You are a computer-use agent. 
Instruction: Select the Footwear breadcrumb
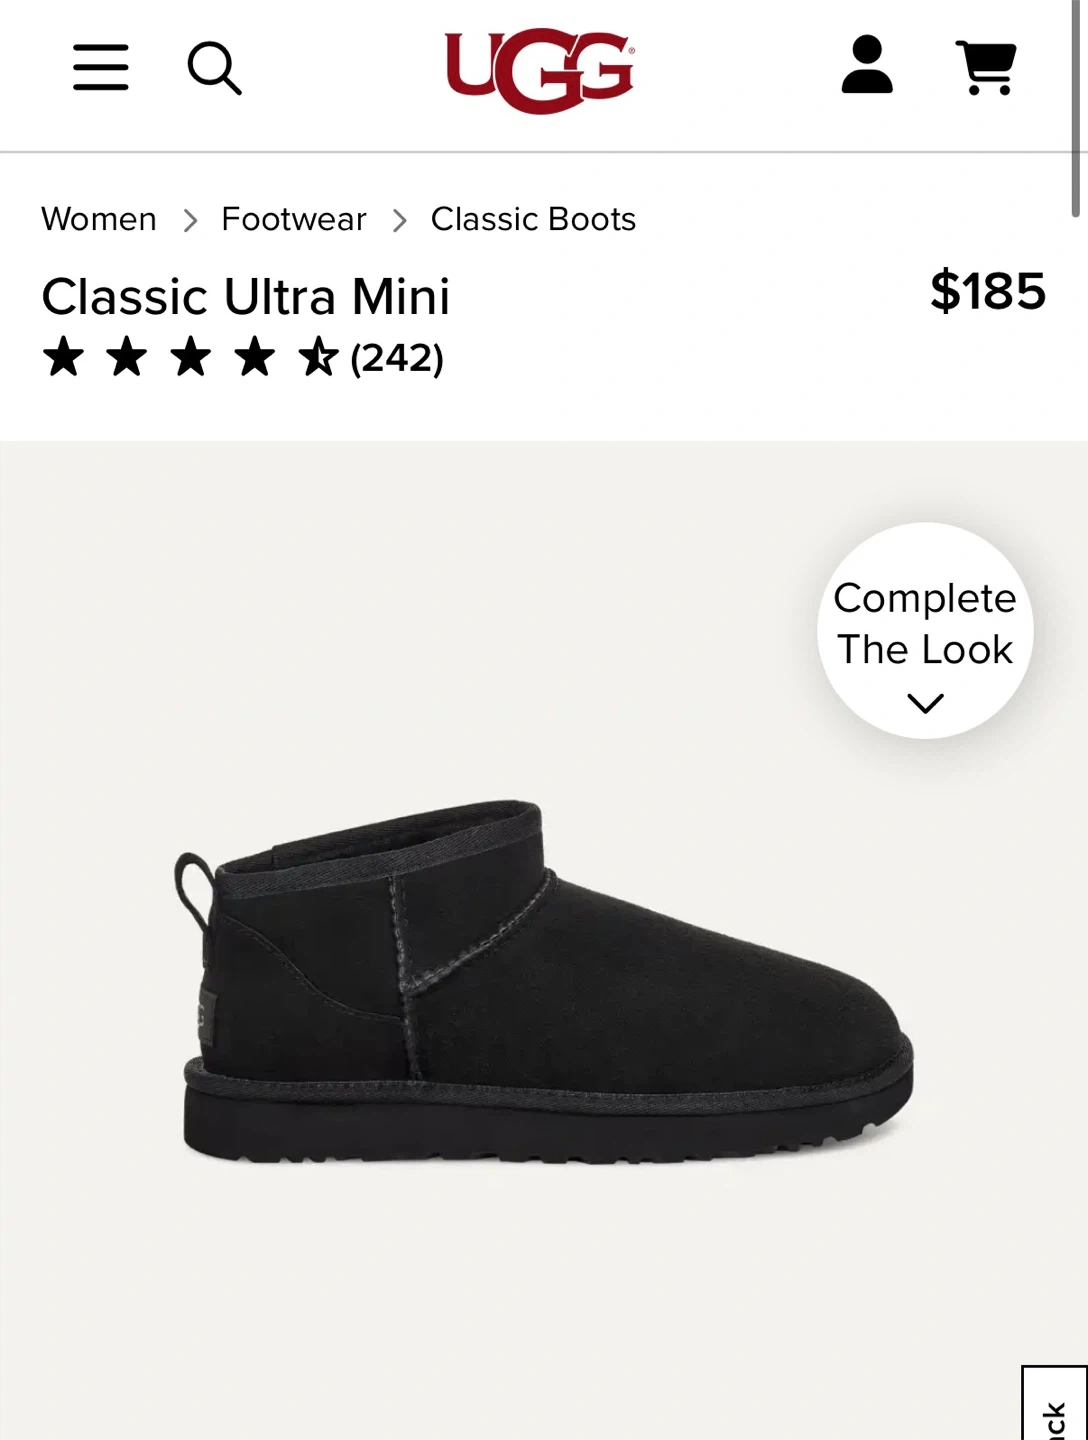[294, 219]
